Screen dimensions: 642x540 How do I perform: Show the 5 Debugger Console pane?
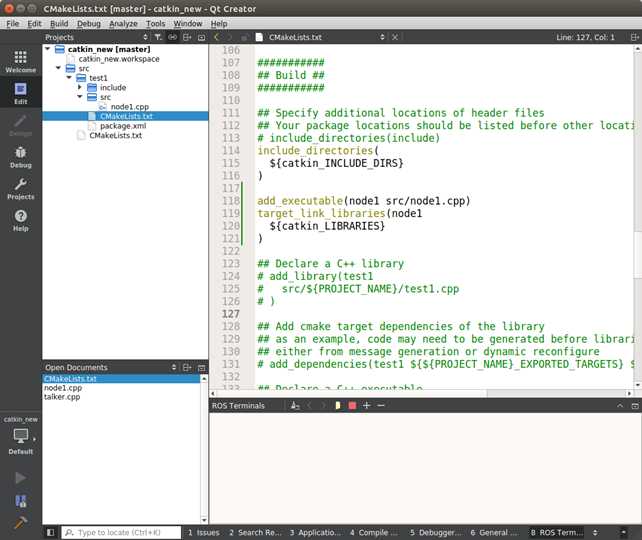click(435, 532)
